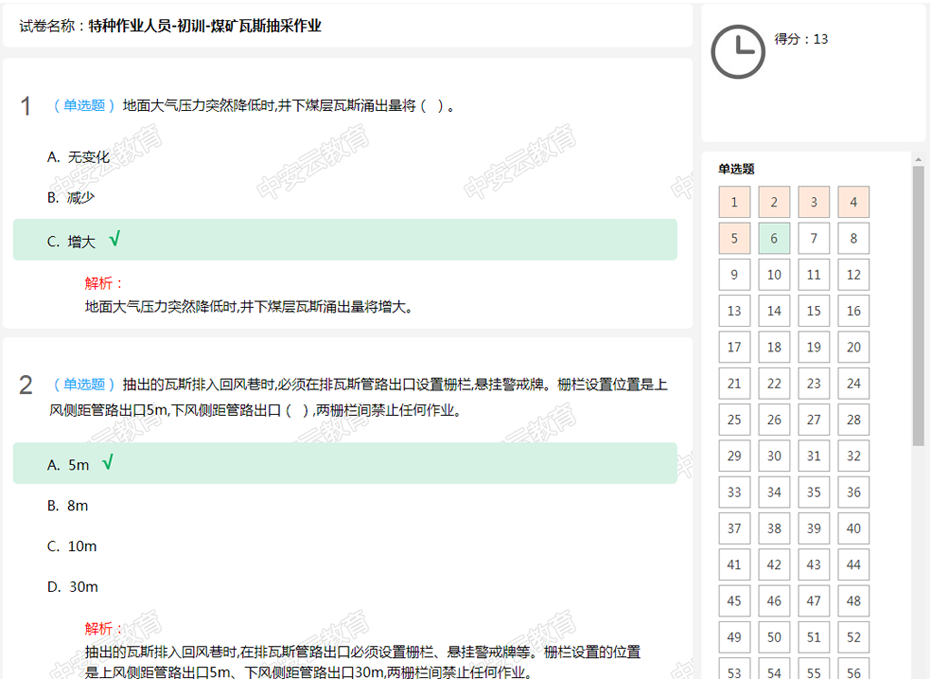Jump to question 11
This screenshot has height=699, width=930.
(814, 275)
